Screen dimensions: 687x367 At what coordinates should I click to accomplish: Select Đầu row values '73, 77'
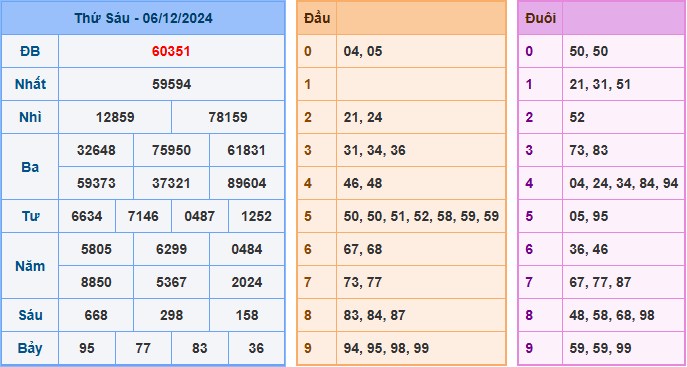click(x=363, y=282)
